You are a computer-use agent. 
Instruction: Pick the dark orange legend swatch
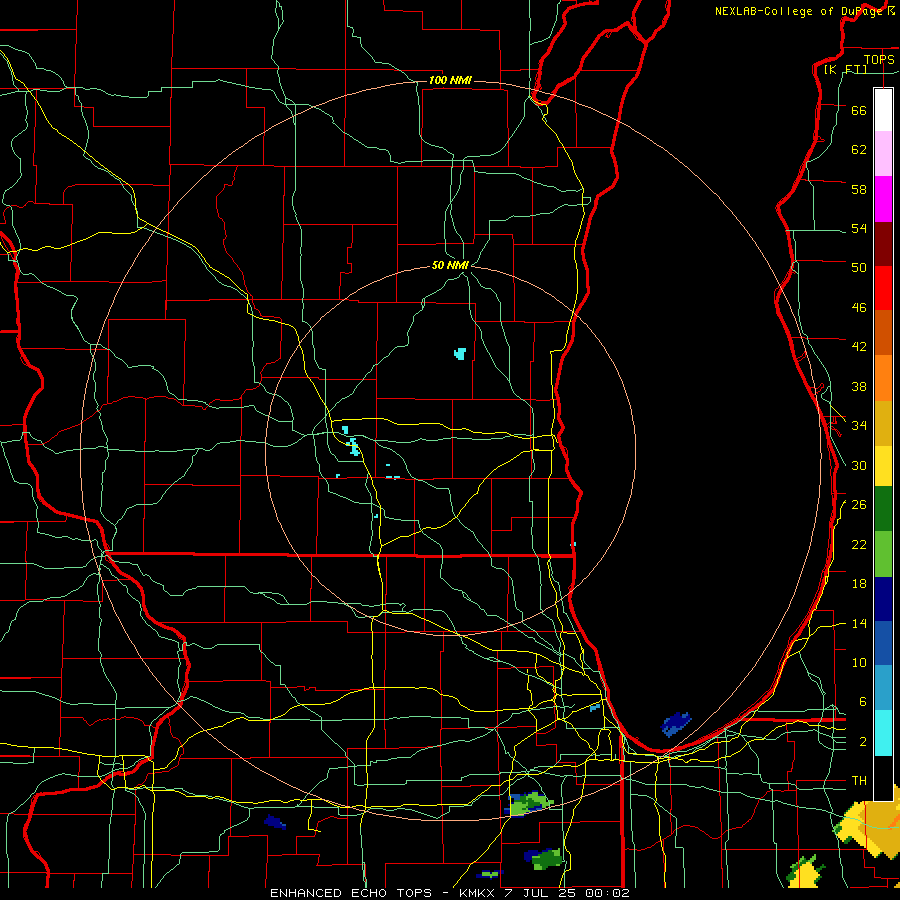(x=883, y=333)
